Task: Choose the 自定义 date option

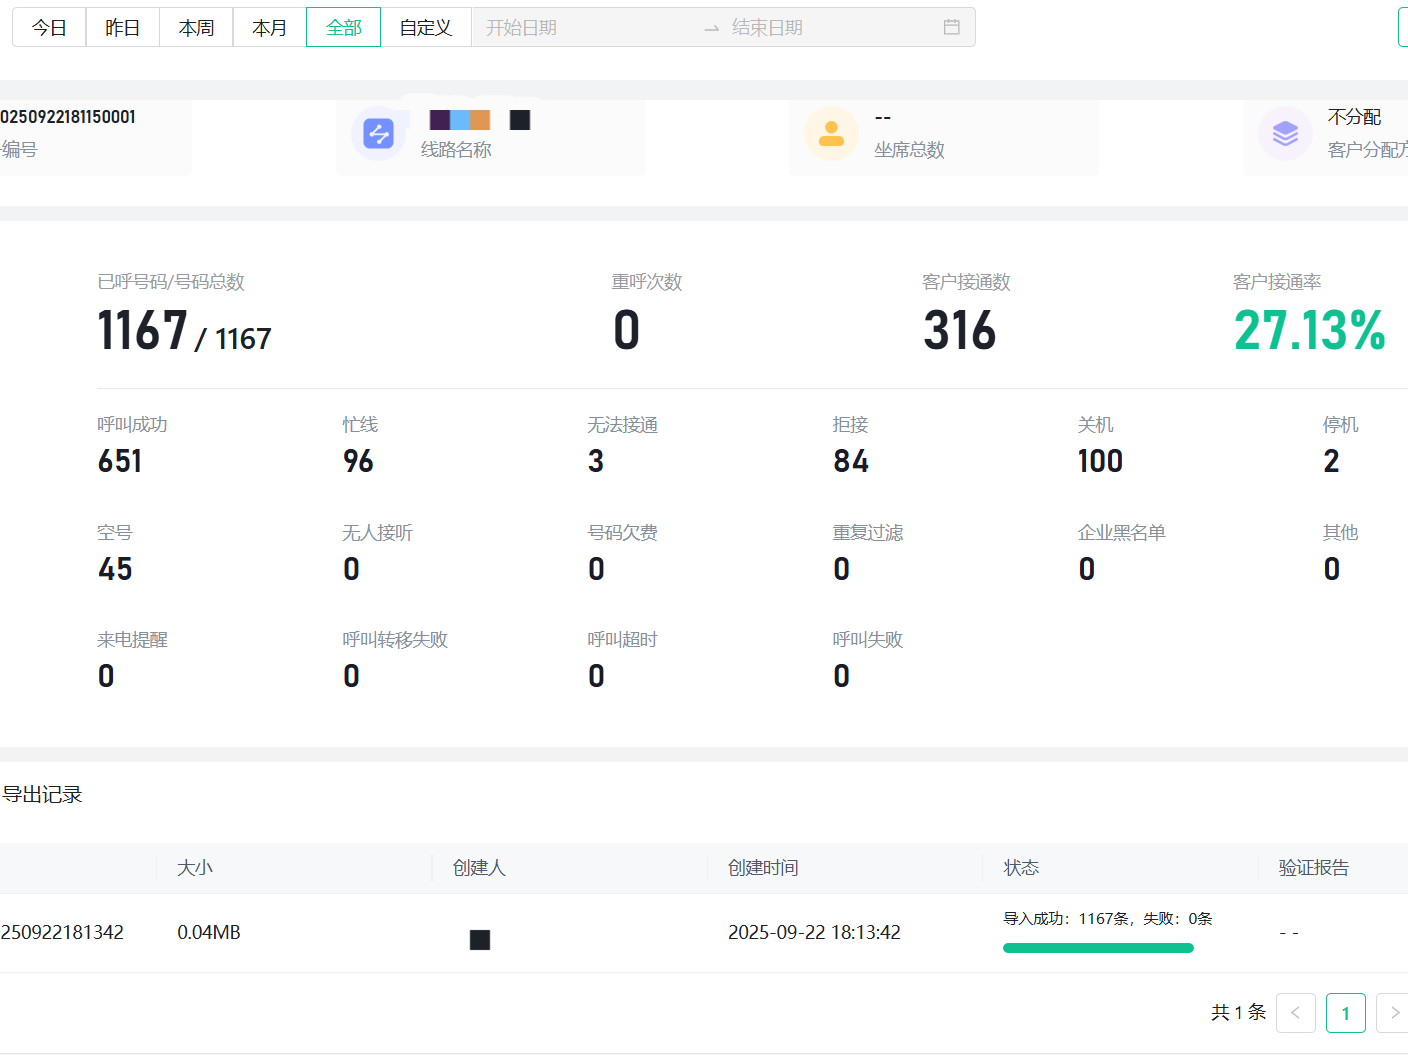Action: (x=425, y=27)
